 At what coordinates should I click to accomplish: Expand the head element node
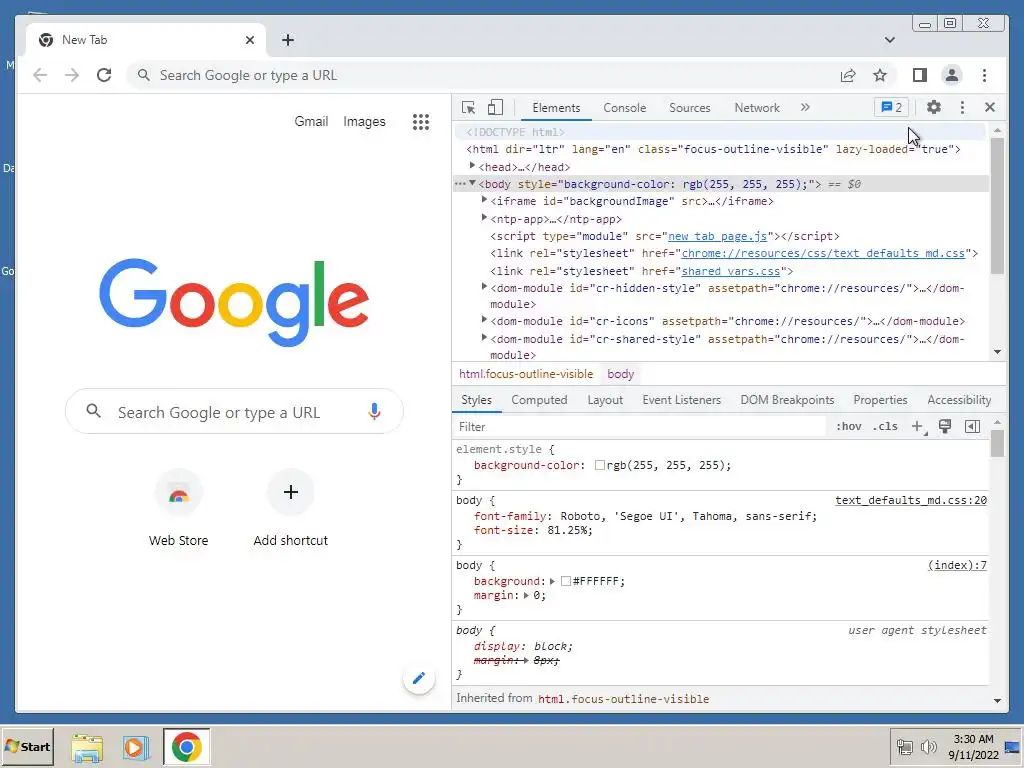[472, 166]
